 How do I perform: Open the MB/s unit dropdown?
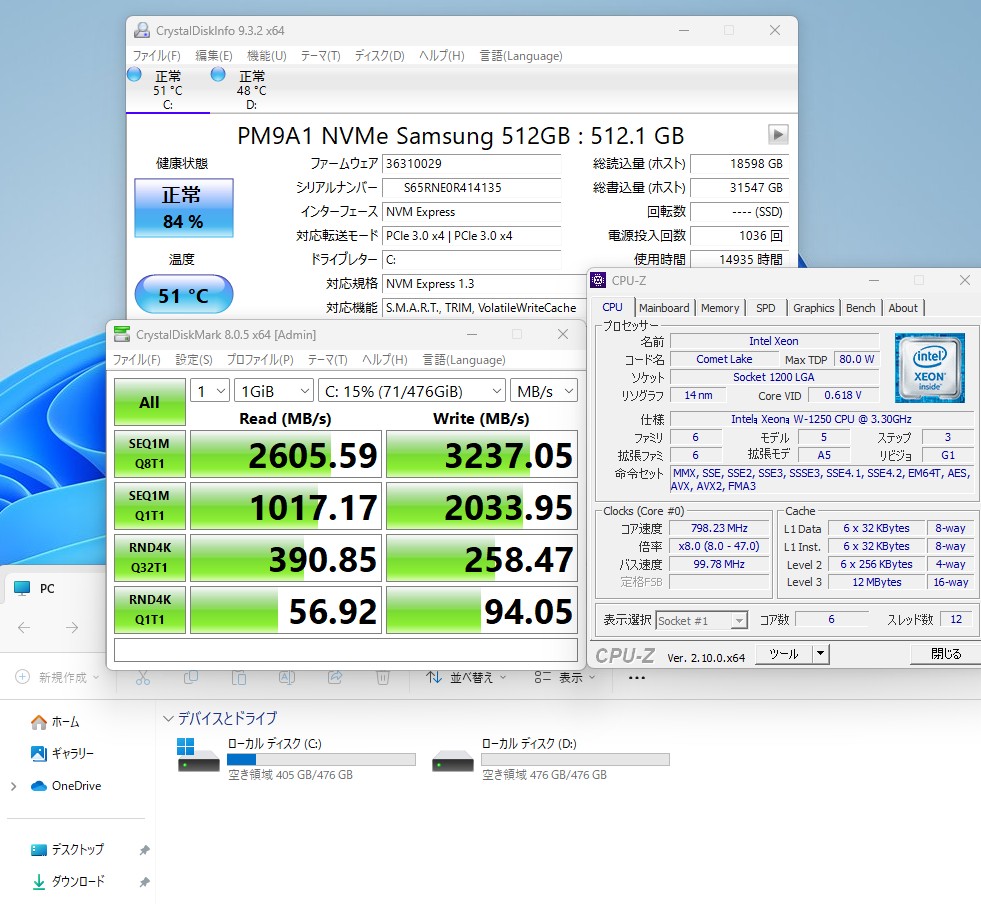544,392
